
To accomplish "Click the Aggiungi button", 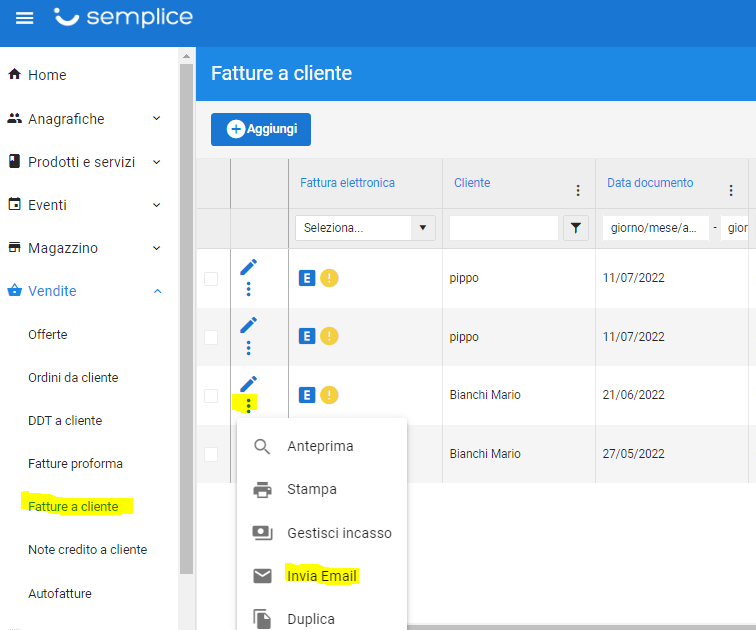I will coord(261,129).
